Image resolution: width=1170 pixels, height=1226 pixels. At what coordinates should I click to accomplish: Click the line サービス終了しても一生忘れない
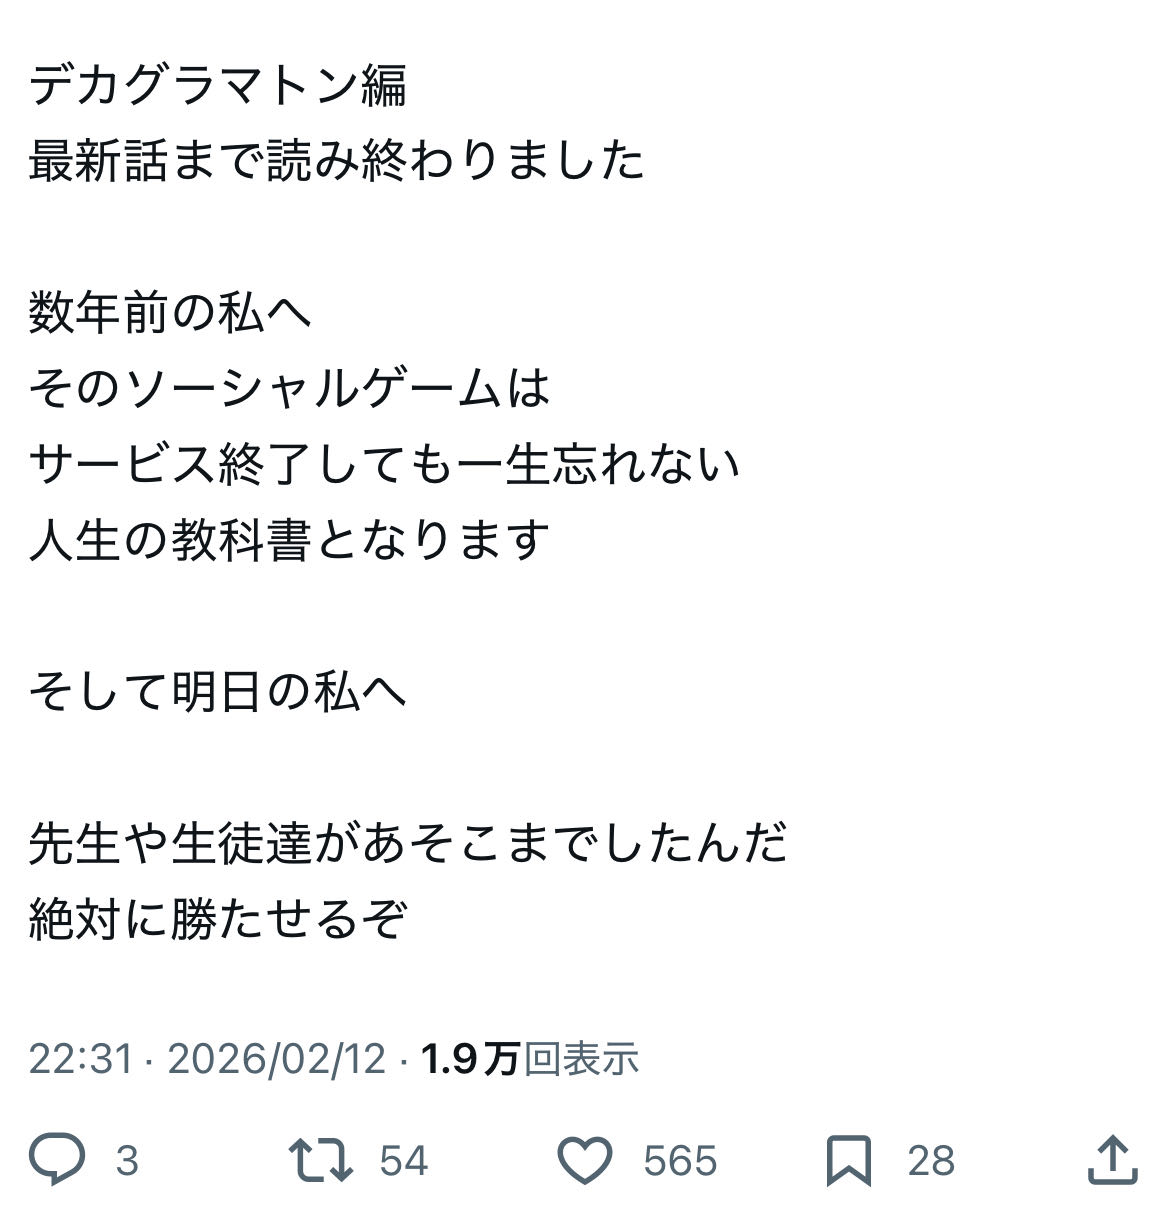[385, 465]
